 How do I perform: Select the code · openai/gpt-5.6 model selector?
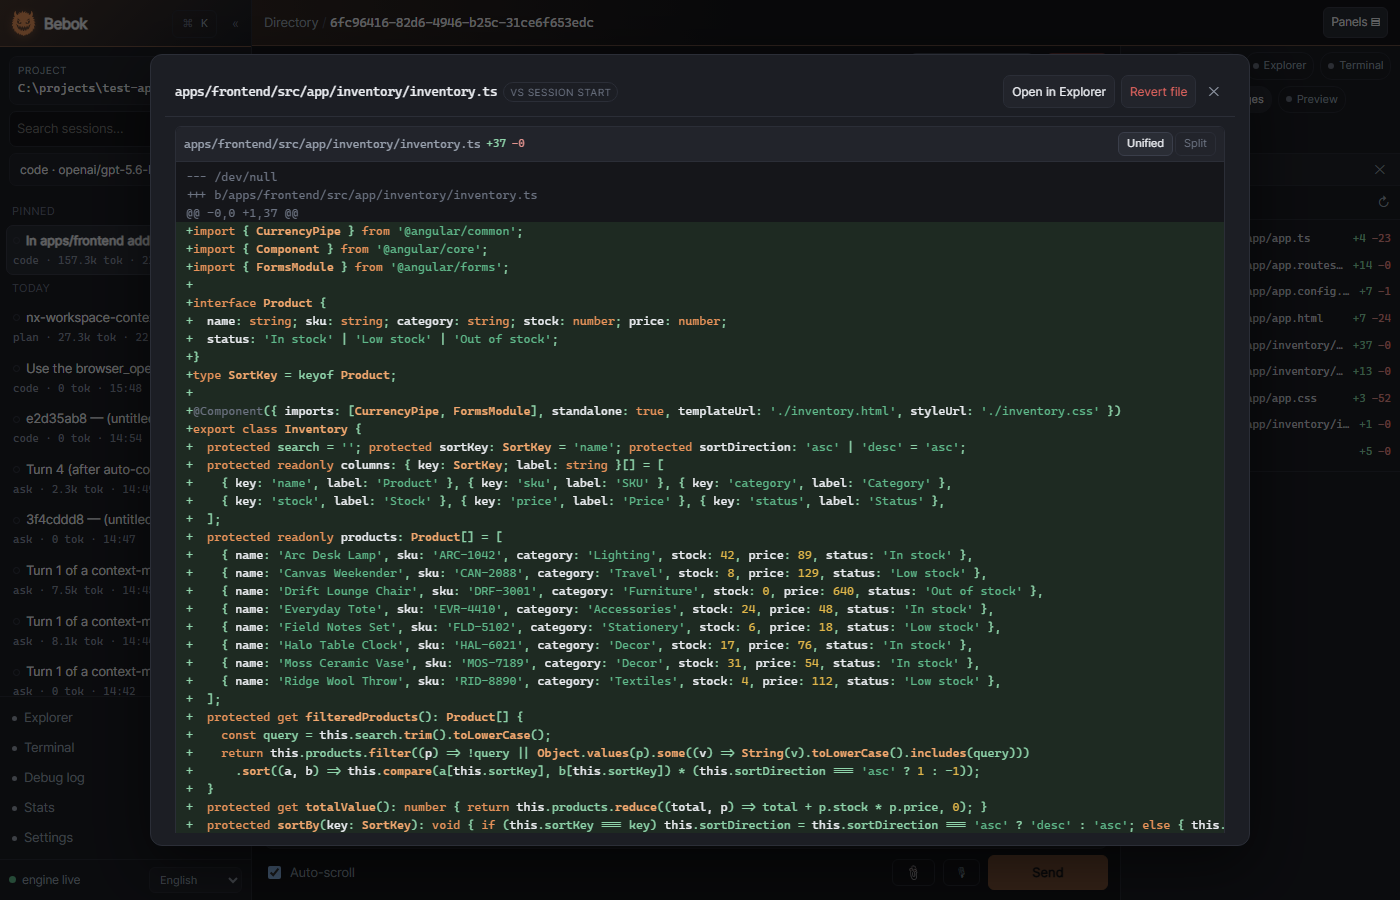click(x=80, y=170)
